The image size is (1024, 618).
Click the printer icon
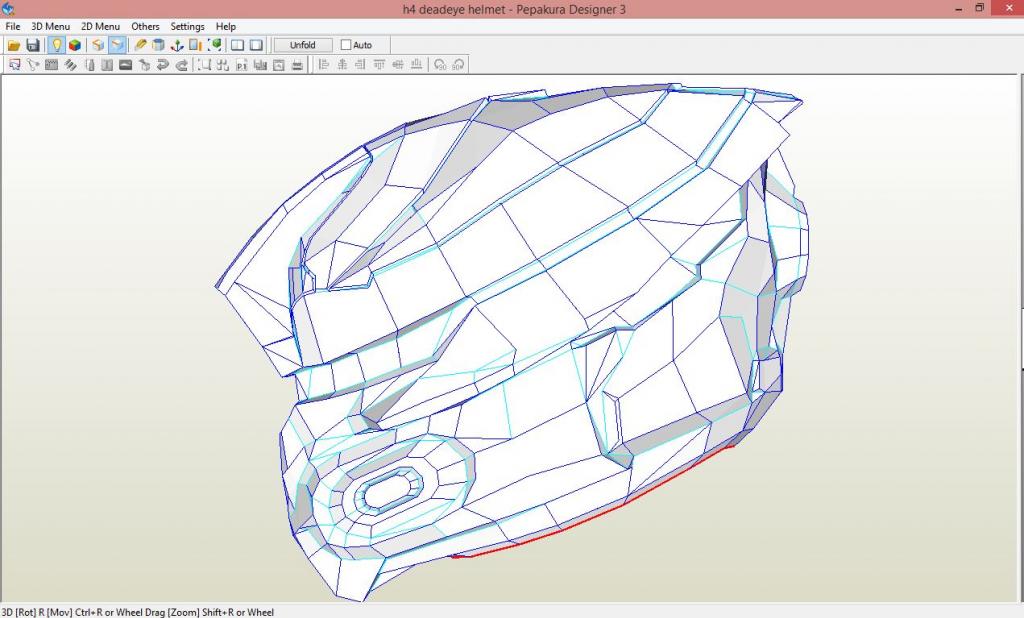coord(297,65)
